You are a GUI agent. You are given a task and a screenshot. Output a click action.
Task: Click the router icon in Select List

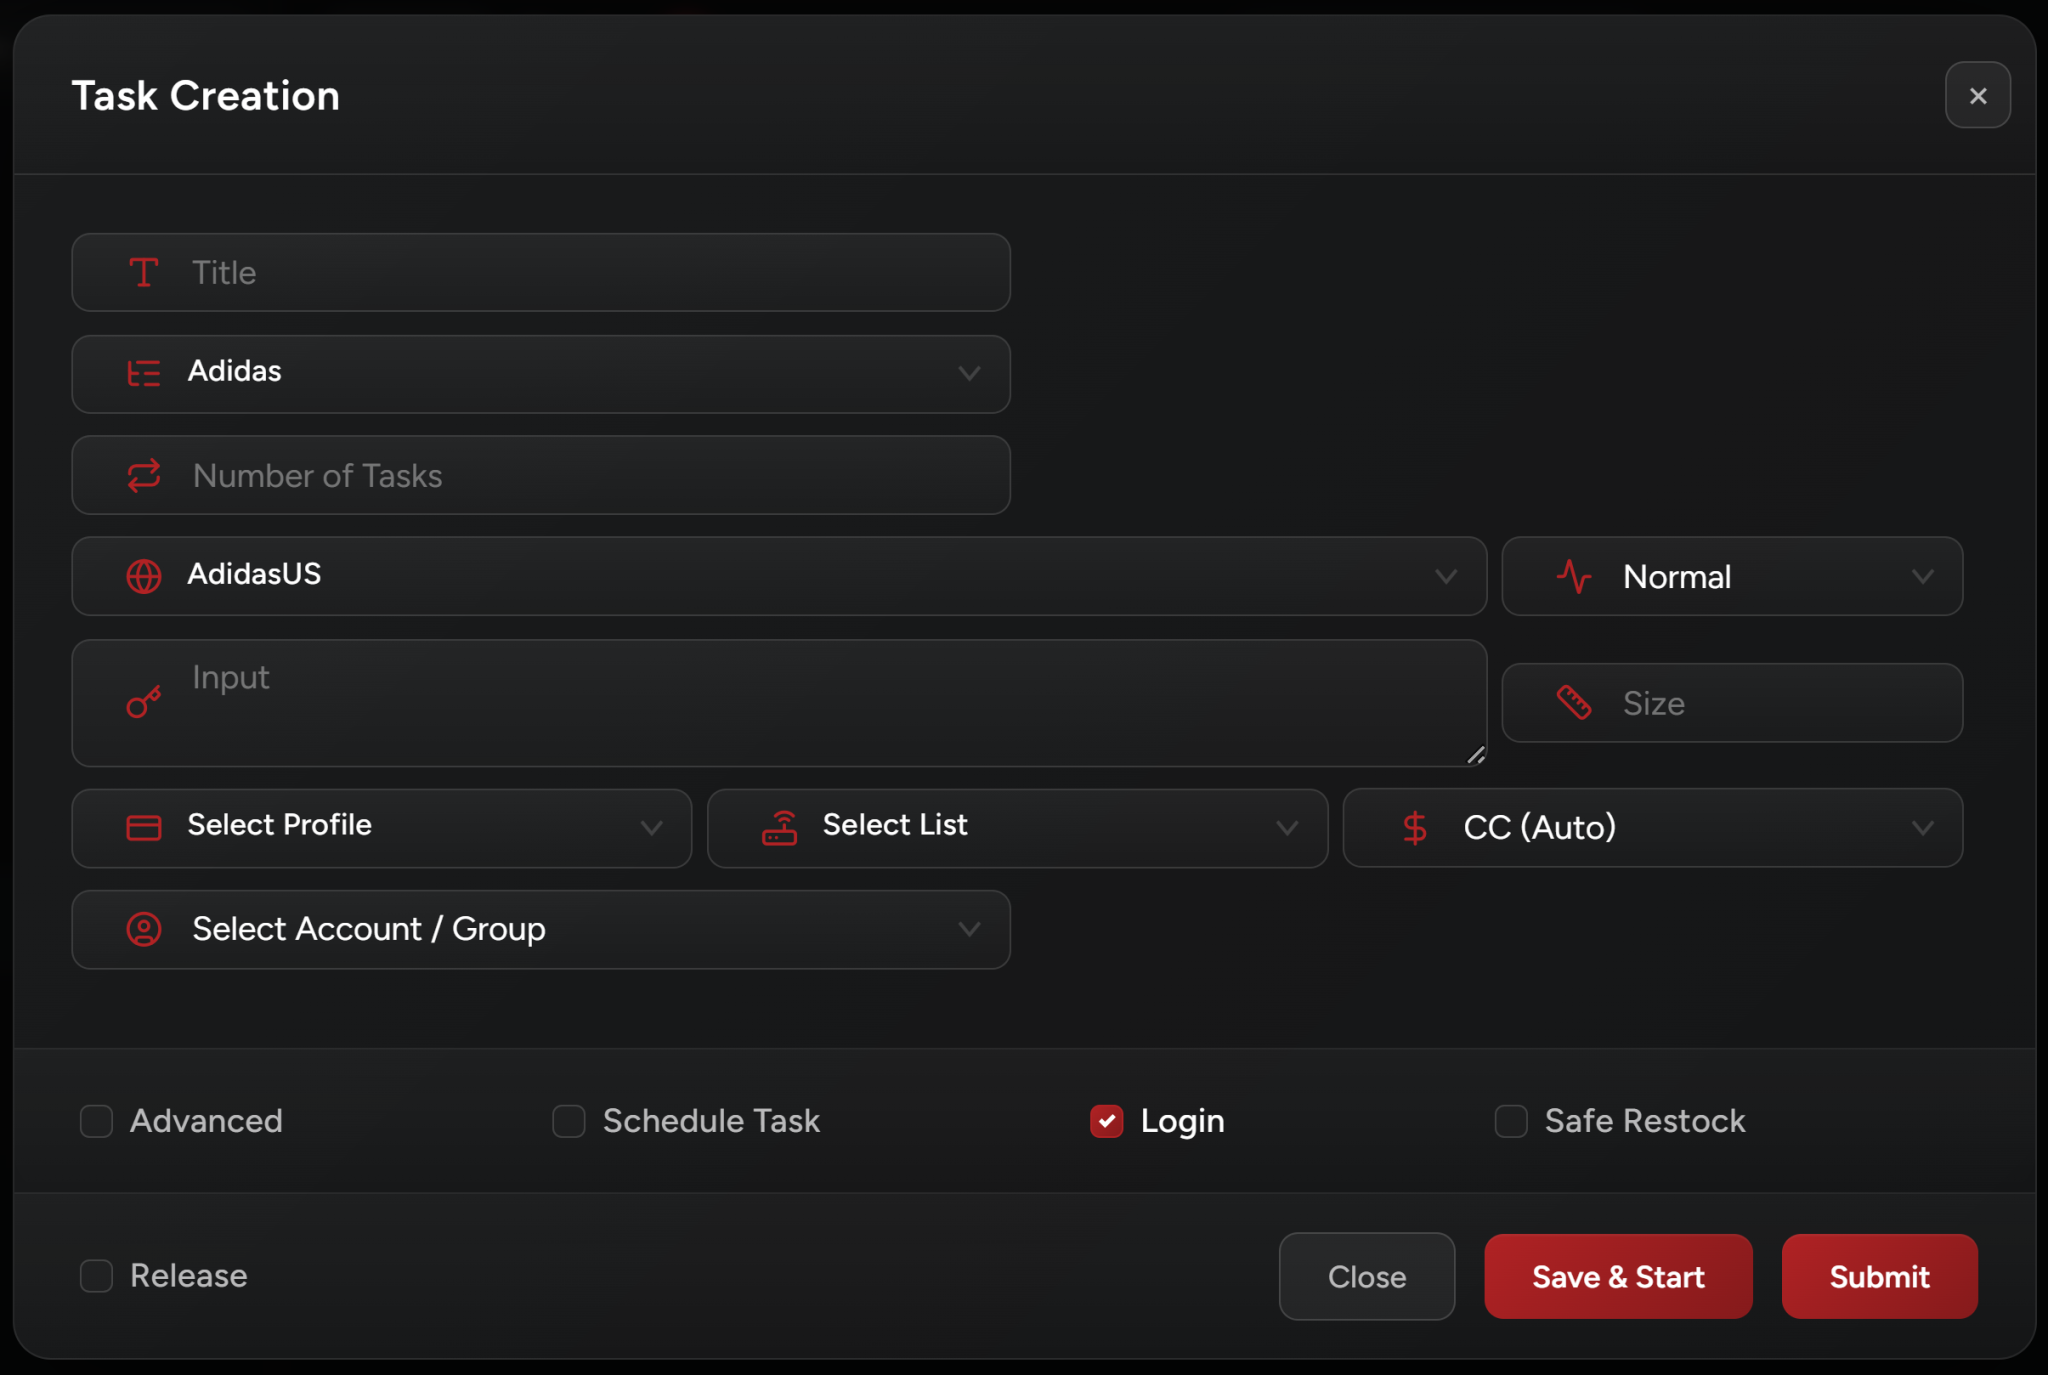coord(780,828)
